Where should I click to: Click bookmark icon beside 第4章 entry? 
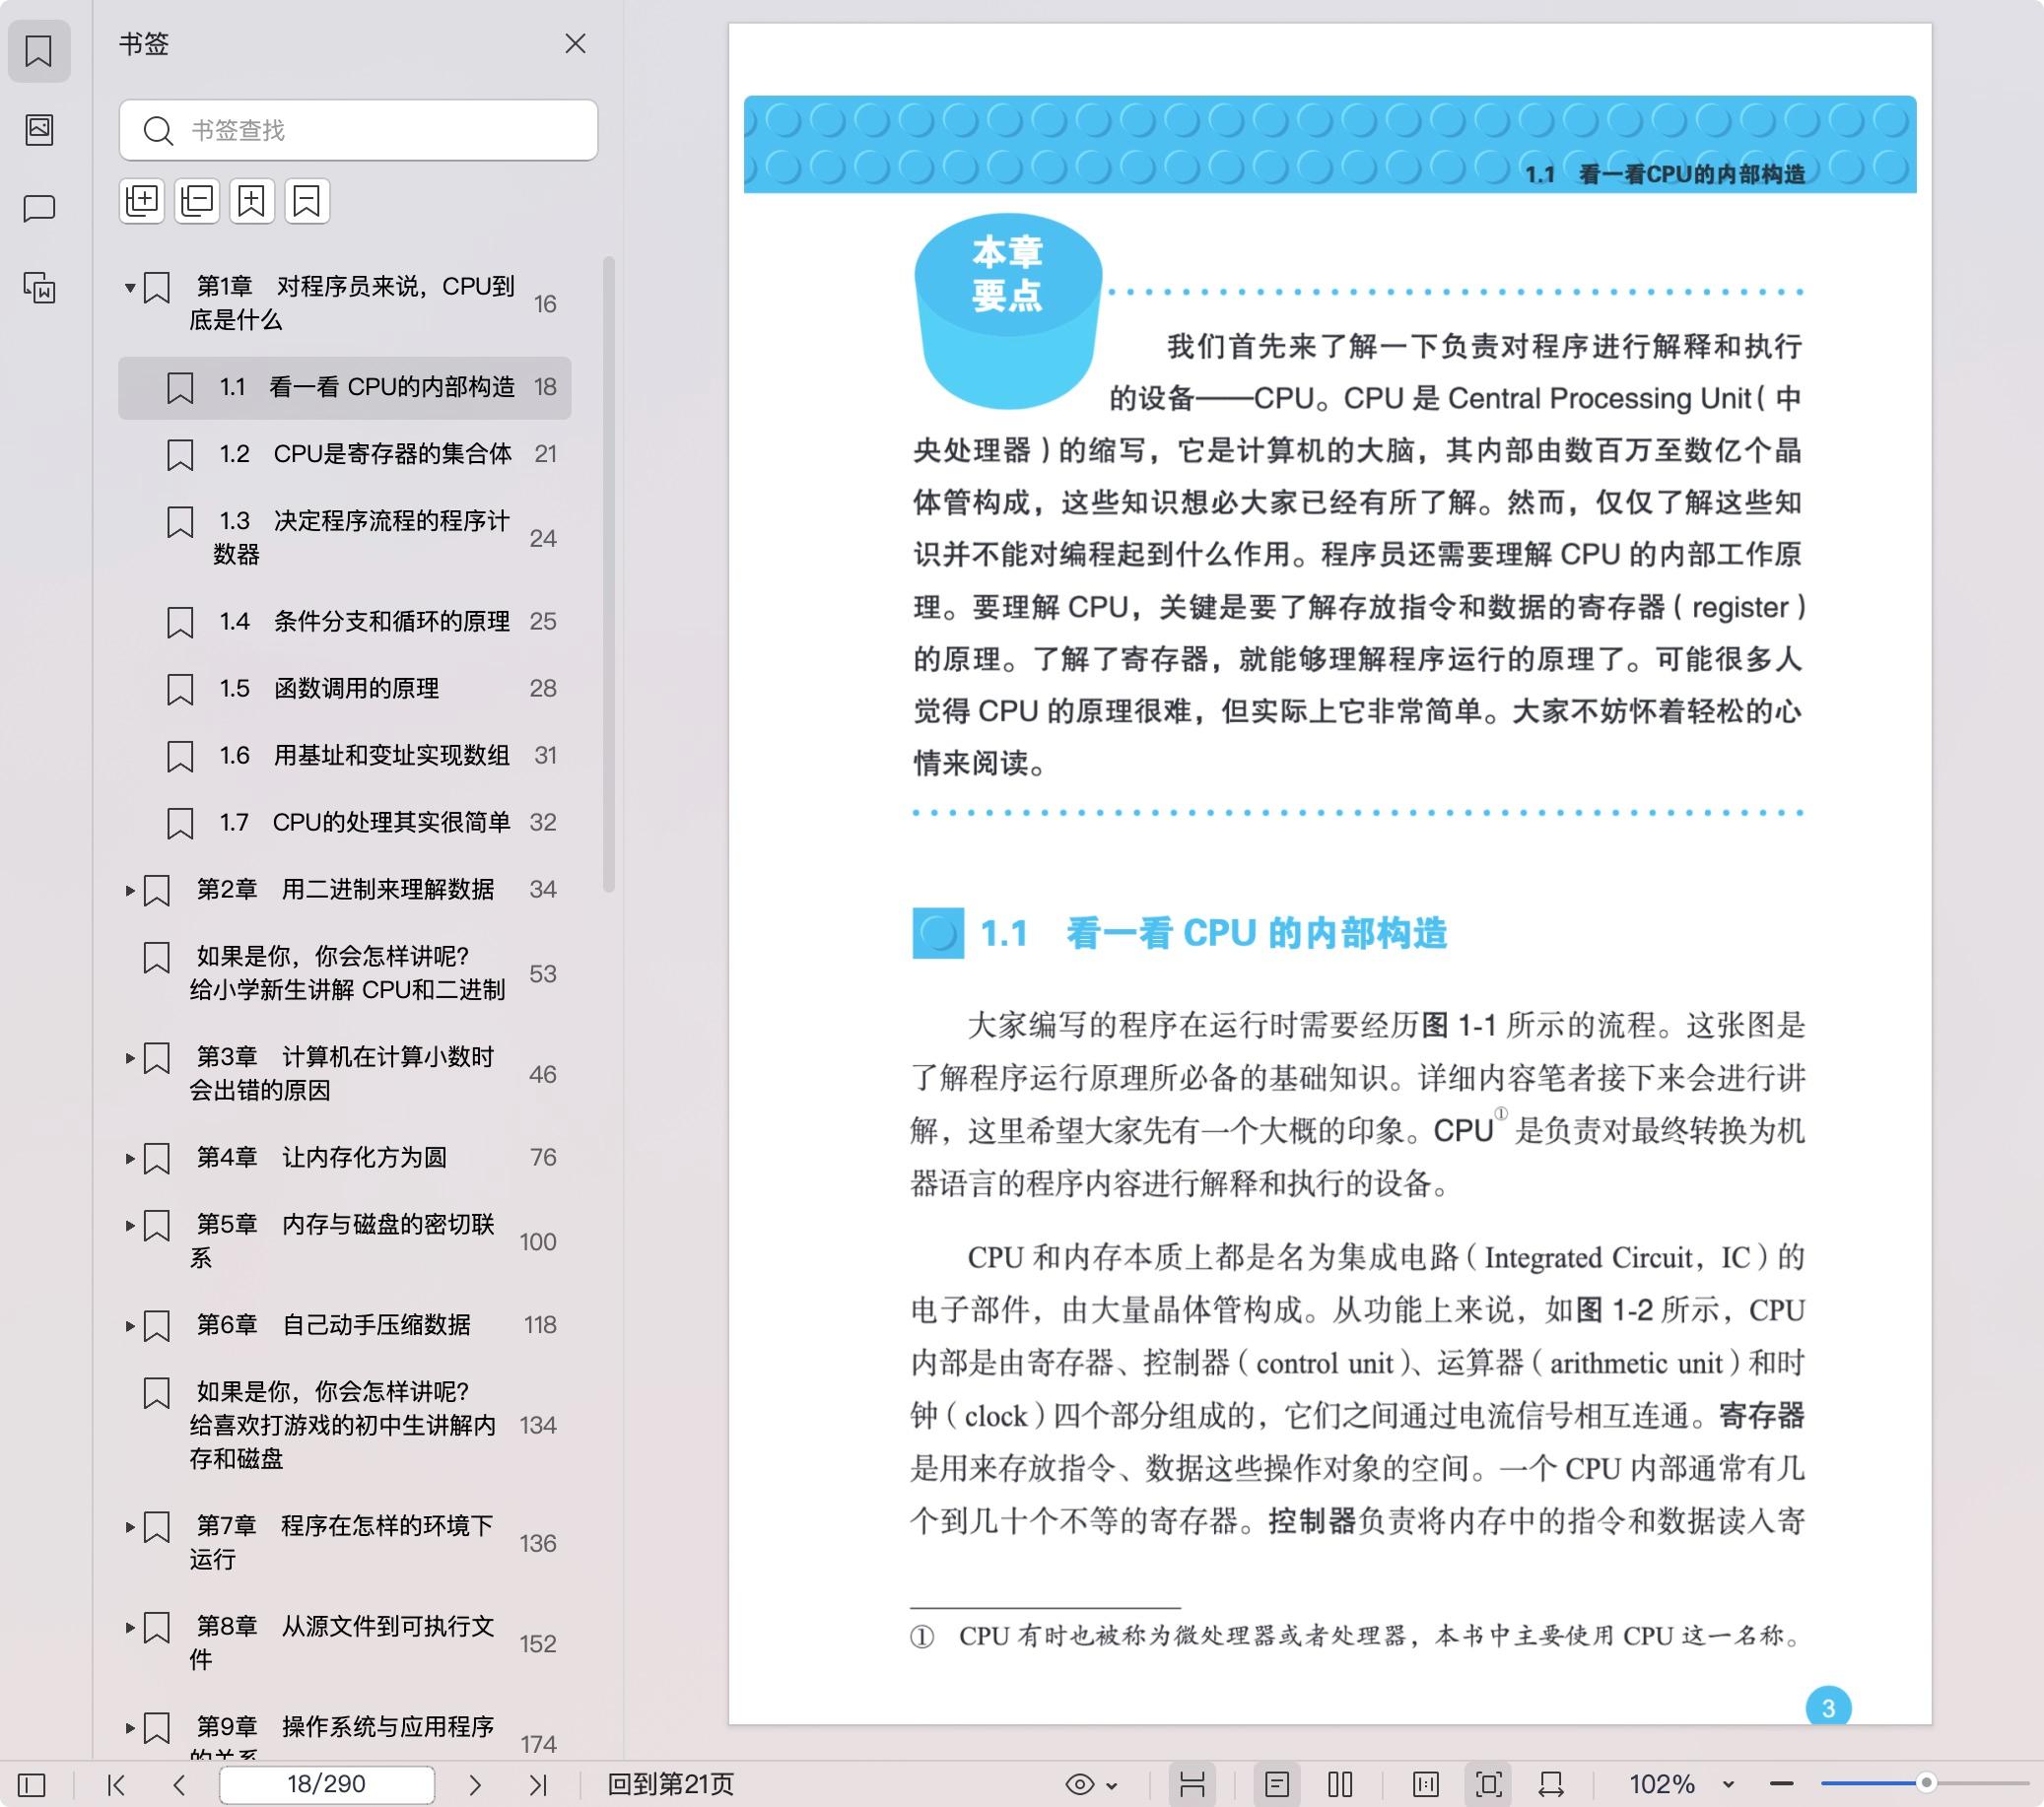(157, 1158)
